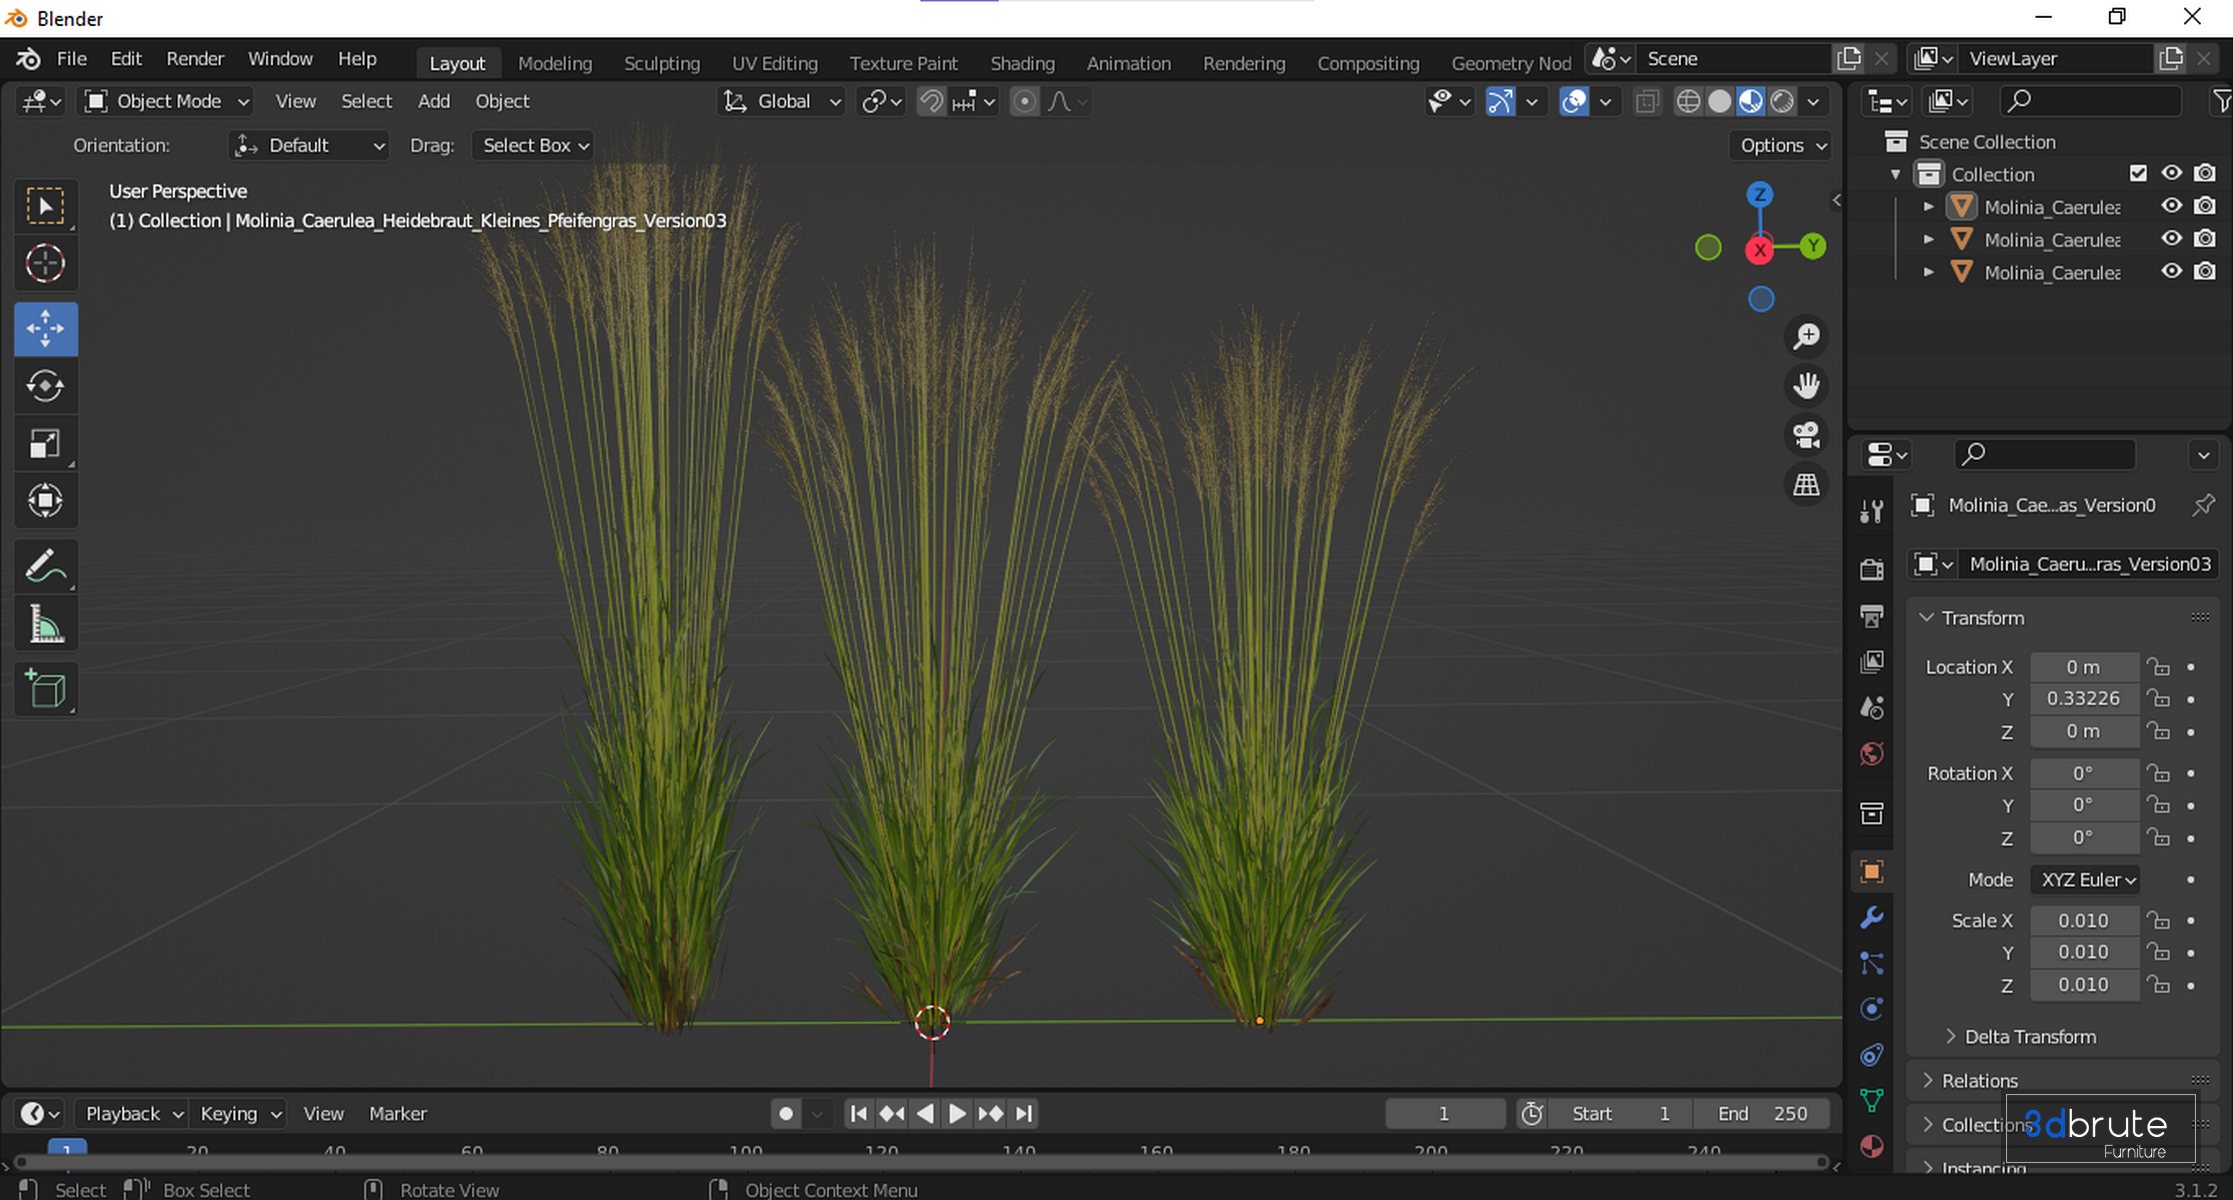Image resolution: width=2233 pixels, height=1200 pixels.
Task: Open the Object Mode dropdown
Action: 166,101
